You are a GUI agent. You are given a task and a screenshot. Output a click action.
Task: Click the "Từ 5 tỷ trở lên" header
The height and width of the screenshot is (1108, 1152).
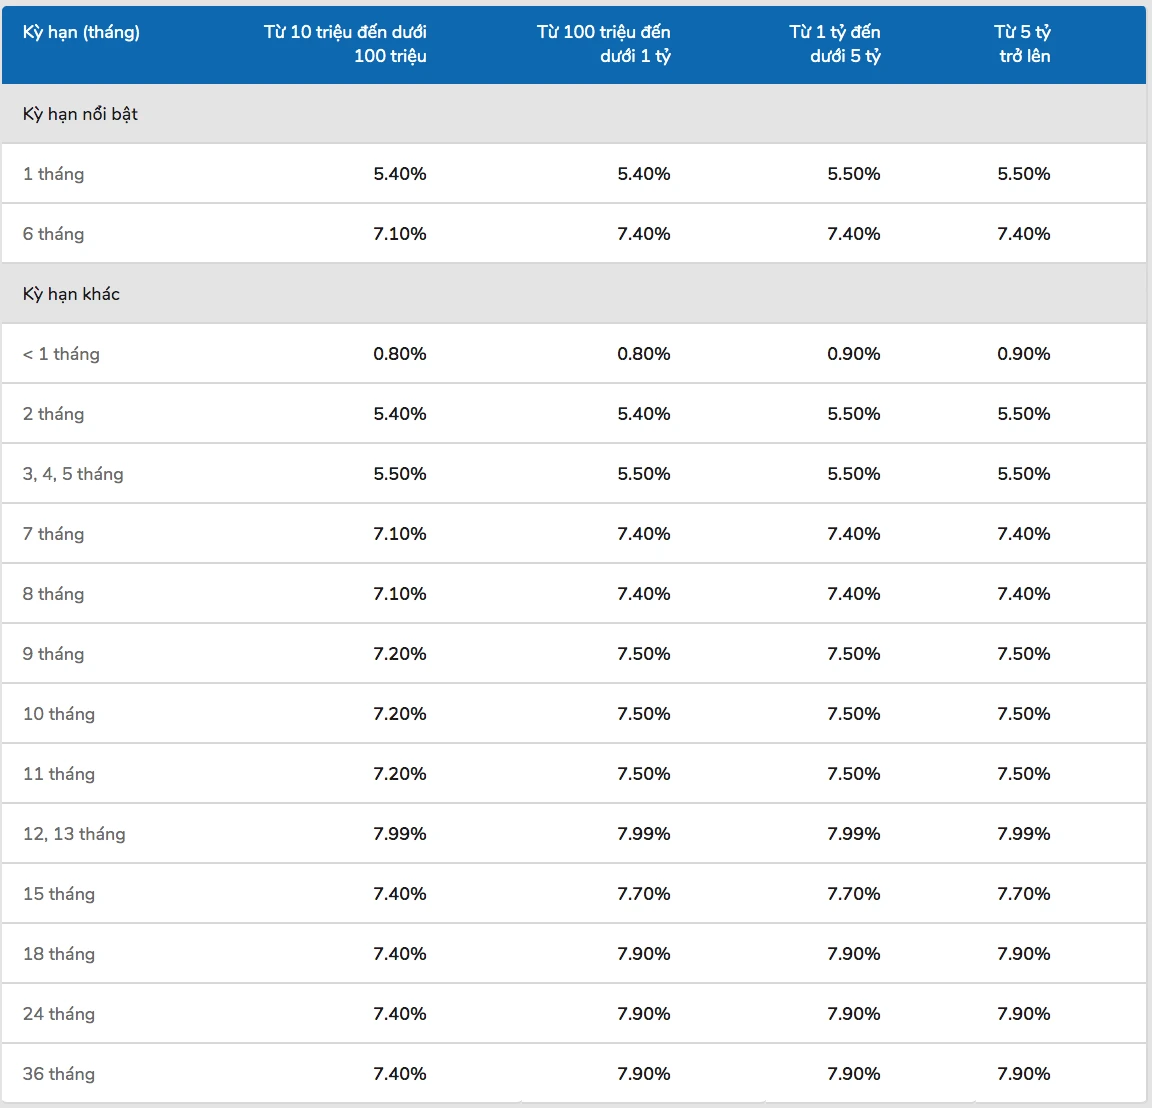tap(1023, 44)
